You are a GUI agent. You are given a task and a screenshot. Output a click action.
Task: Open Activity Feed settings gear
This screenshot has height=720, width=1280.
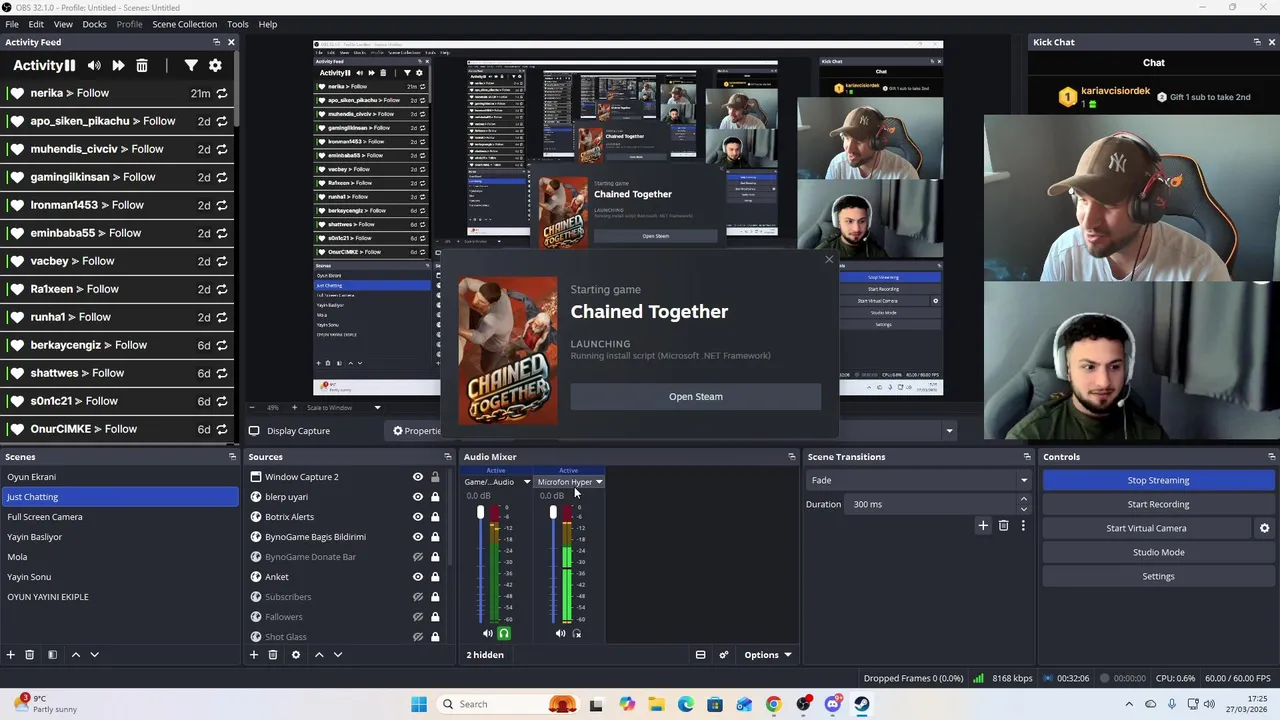click(215, 65)
